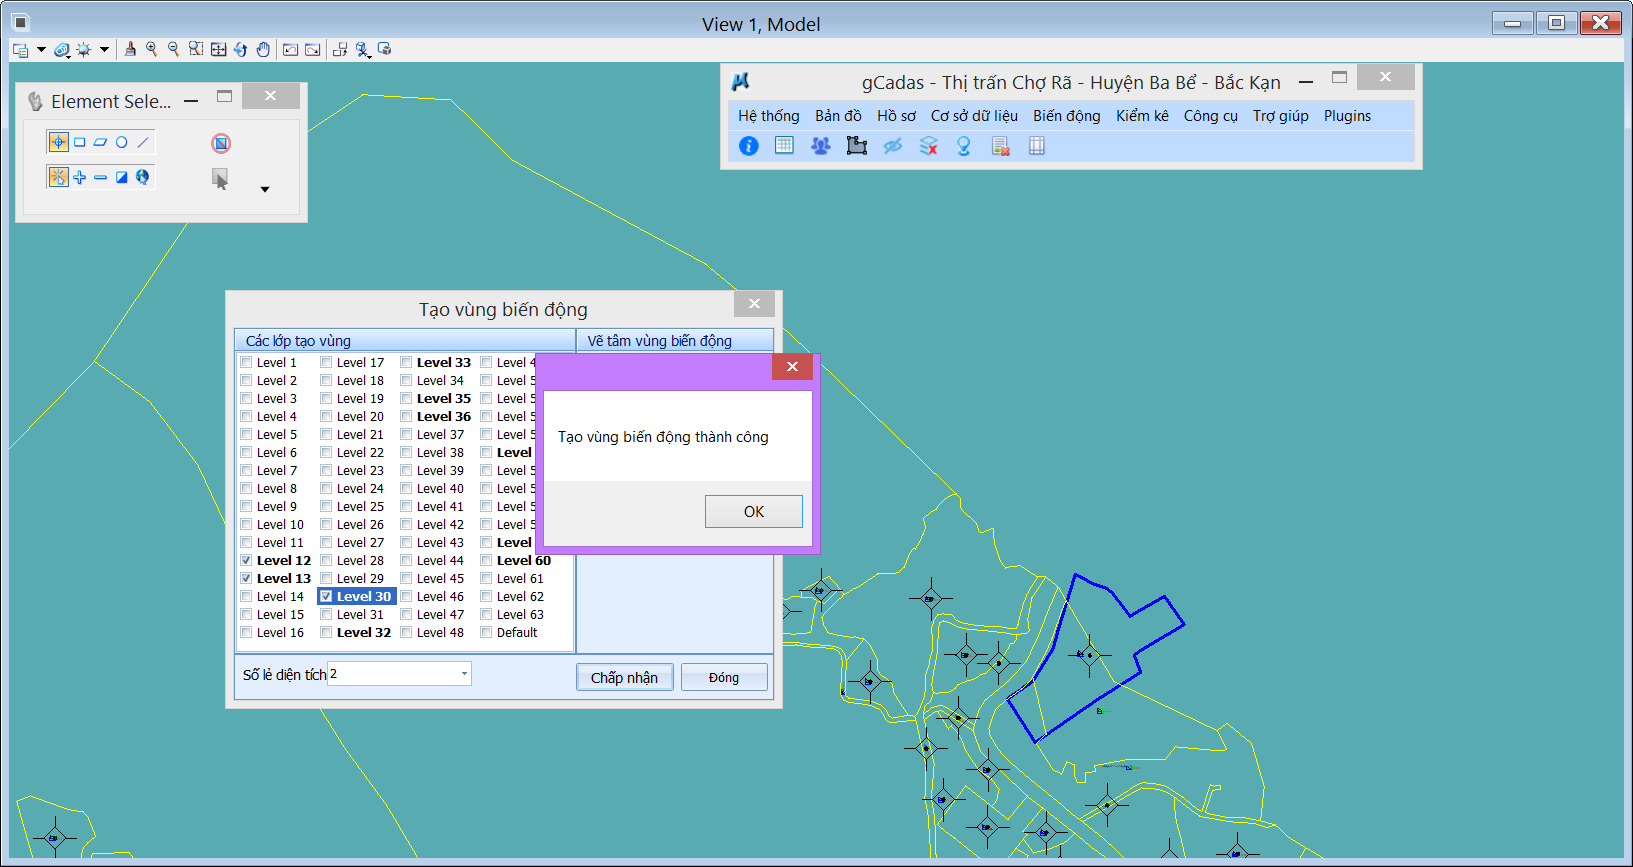This screenshot has width=1633, height=867.
Task: Enable the Level 31 checkbox
Action: 326,615
